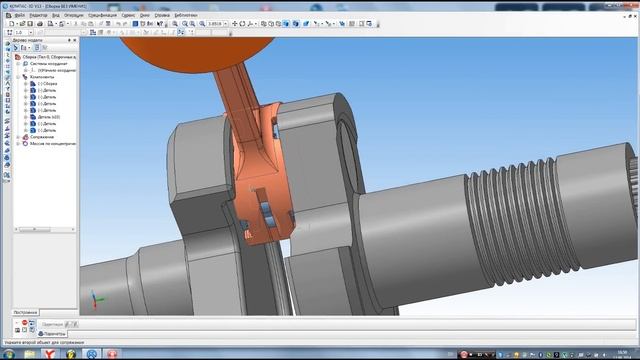Image resolution: width=640 pixels, height=360 pixels.
Task: Collapse the Системы координат node
Action: 18,64
